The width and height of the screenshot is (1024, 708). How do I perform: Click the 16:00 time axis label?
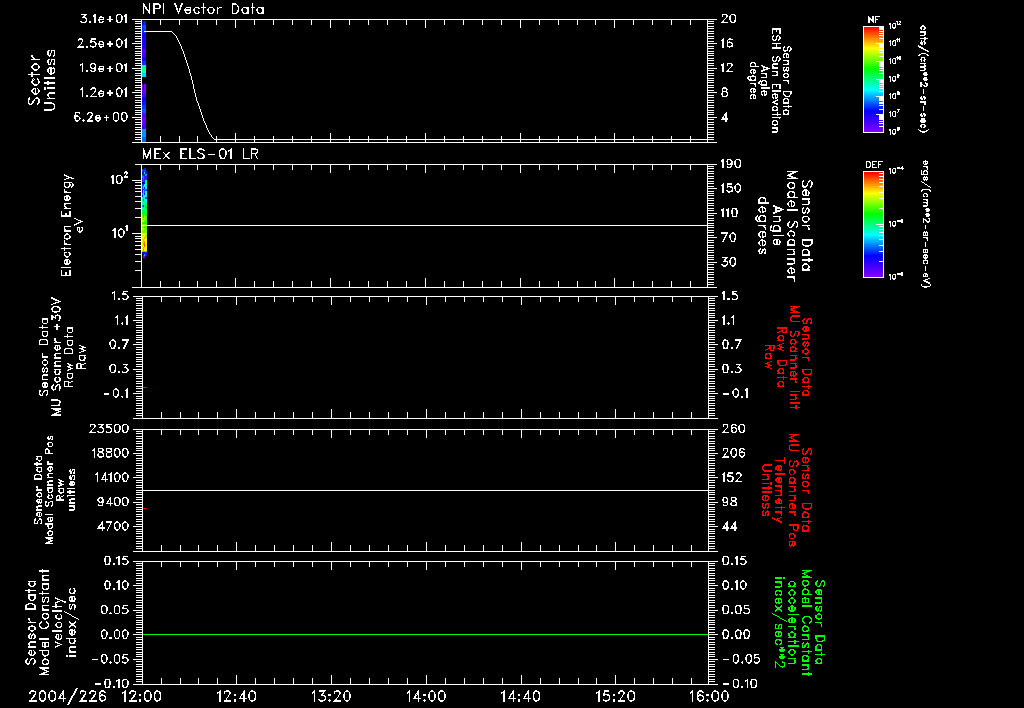pyautogui.click(x=709, y=696)
